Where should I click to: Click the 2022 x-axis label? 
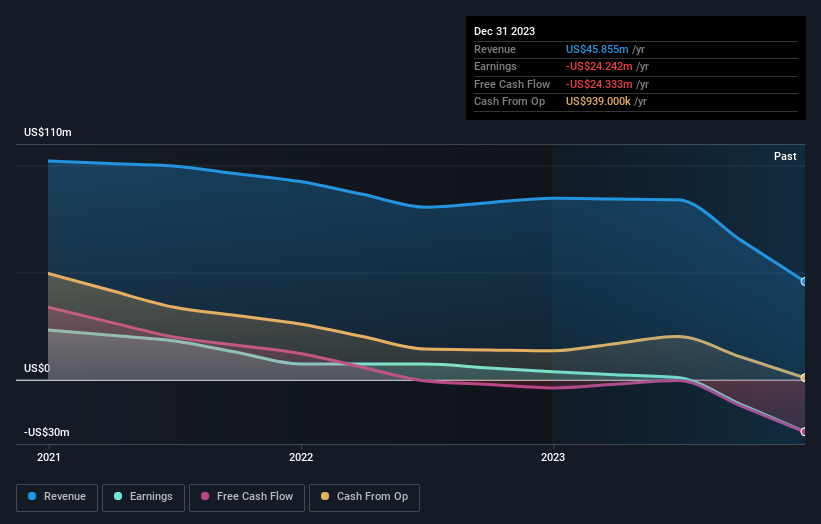tap(301, 457)
